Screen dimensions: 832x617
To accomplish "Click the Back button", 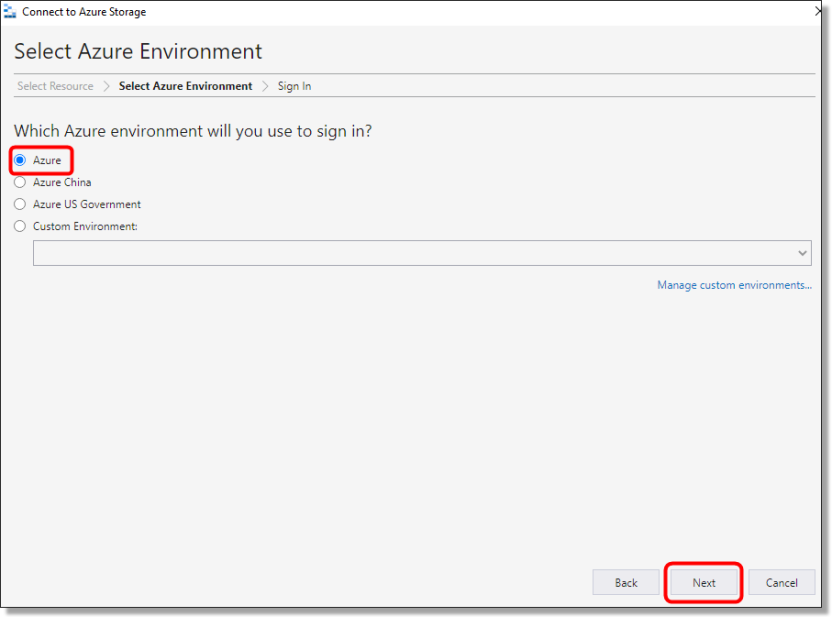I will [x=626, y=582].
